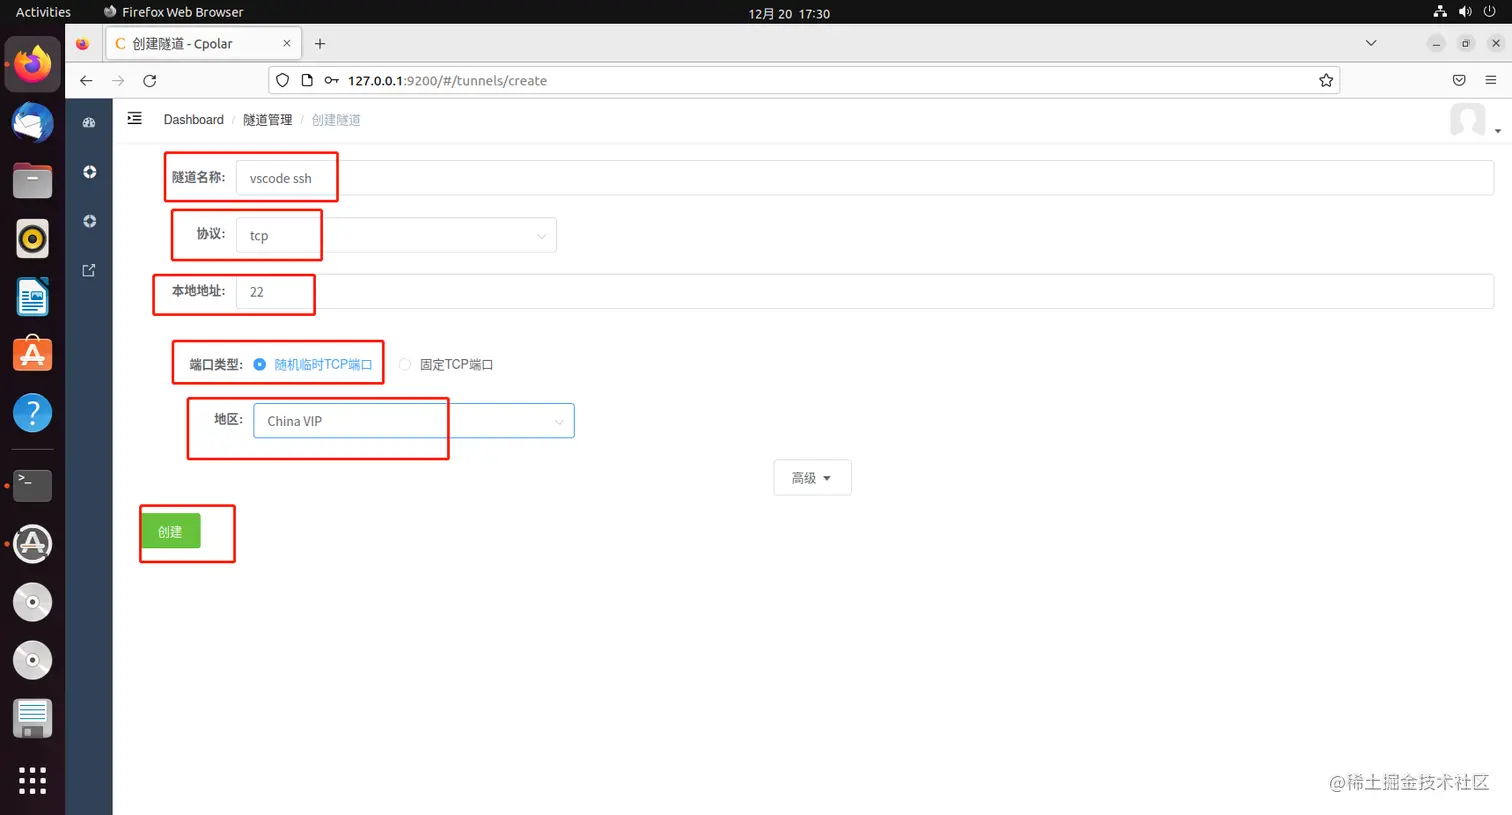
Task: Click the page info document icon
Action: 307,80
